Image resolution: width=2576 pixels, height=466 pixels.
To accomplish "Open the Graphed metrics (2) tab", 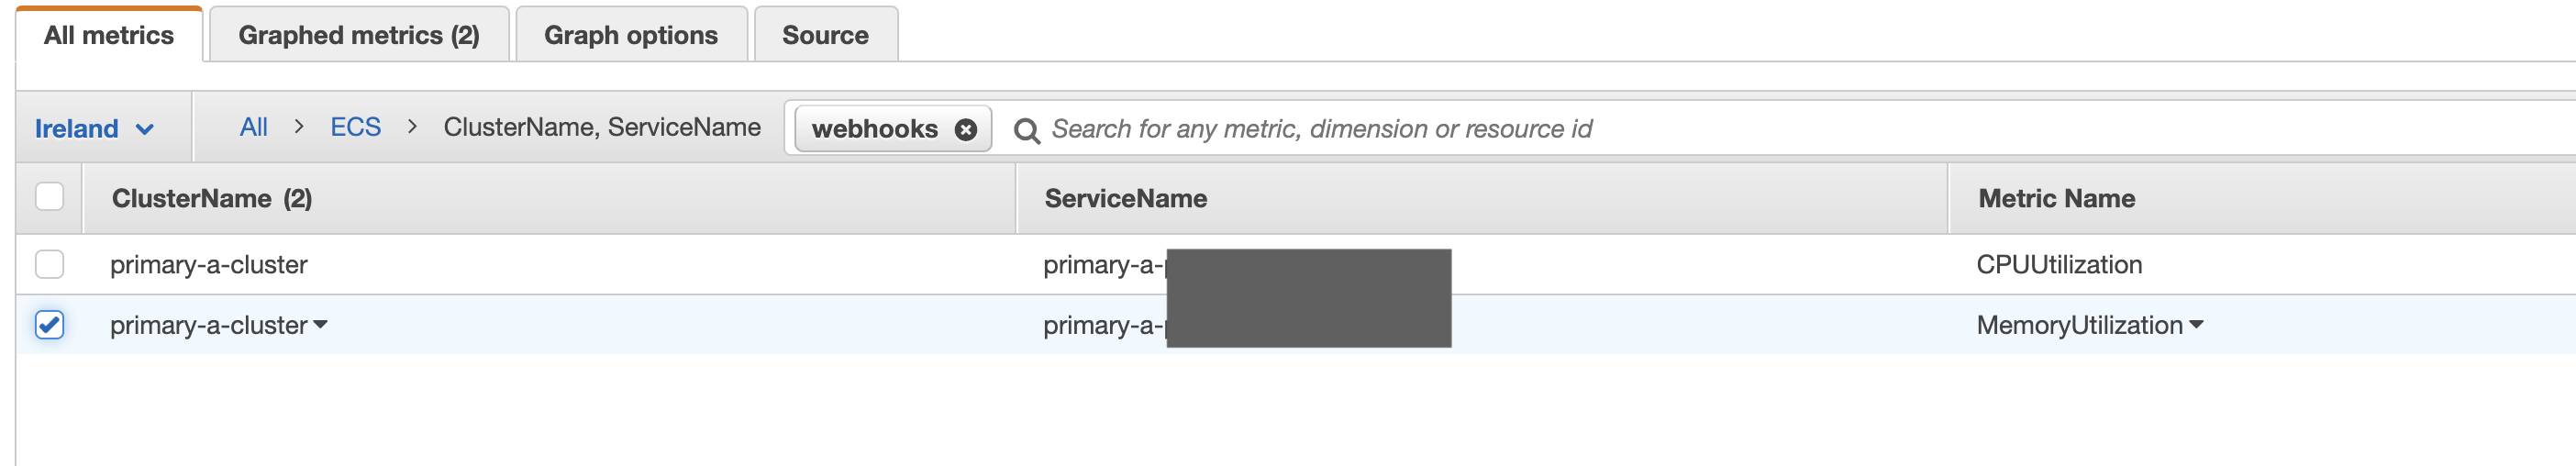I will click(x=359, y=35).
